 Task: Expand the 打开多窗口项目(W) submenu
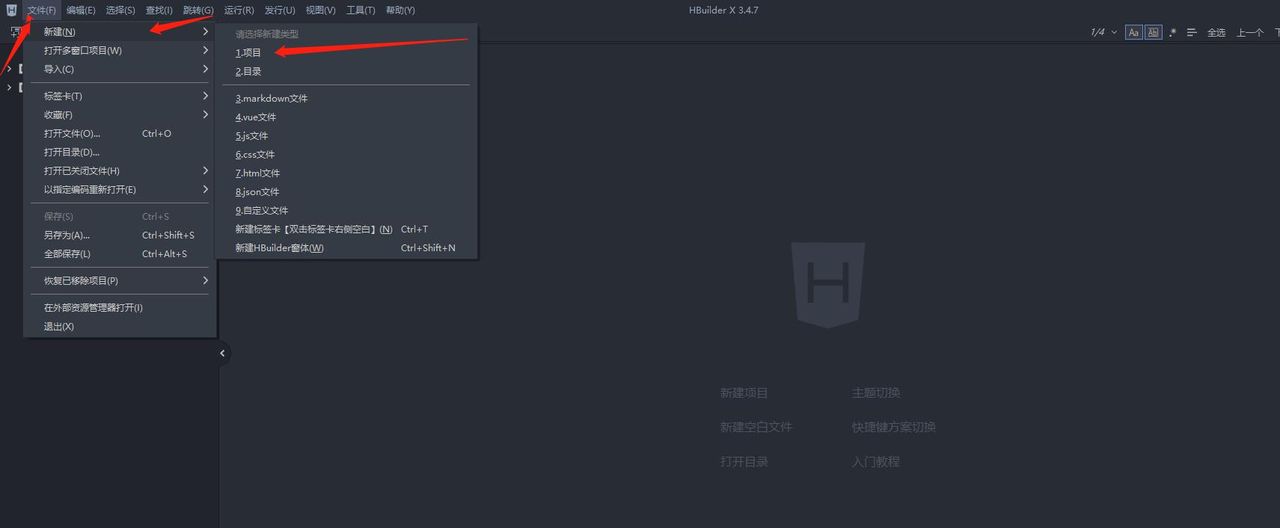120,50
